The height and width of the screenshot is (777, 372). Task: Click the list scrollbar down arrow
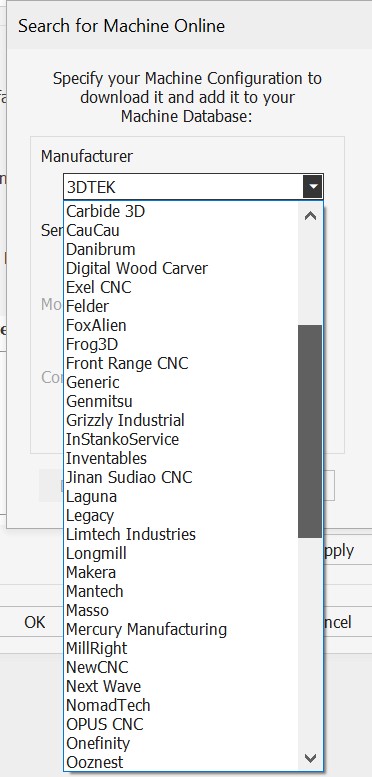pos(310,758)
